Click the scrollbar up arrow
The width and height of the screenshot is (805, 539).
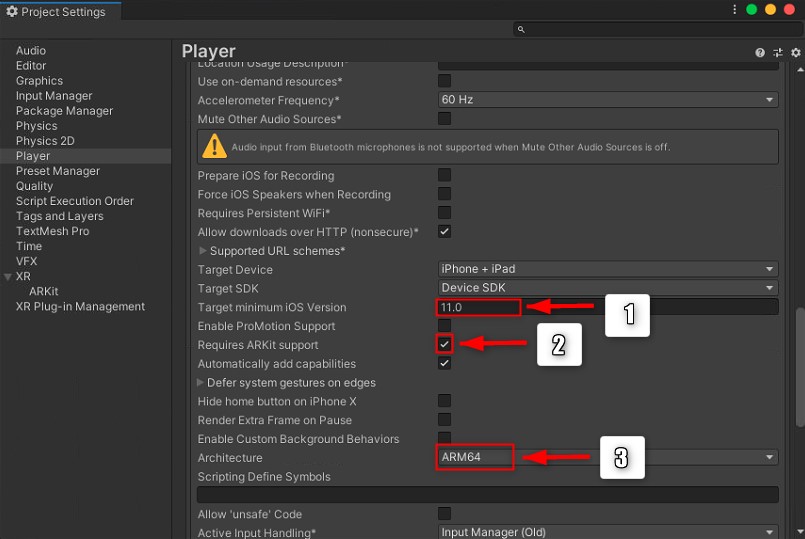coord(800,70)
